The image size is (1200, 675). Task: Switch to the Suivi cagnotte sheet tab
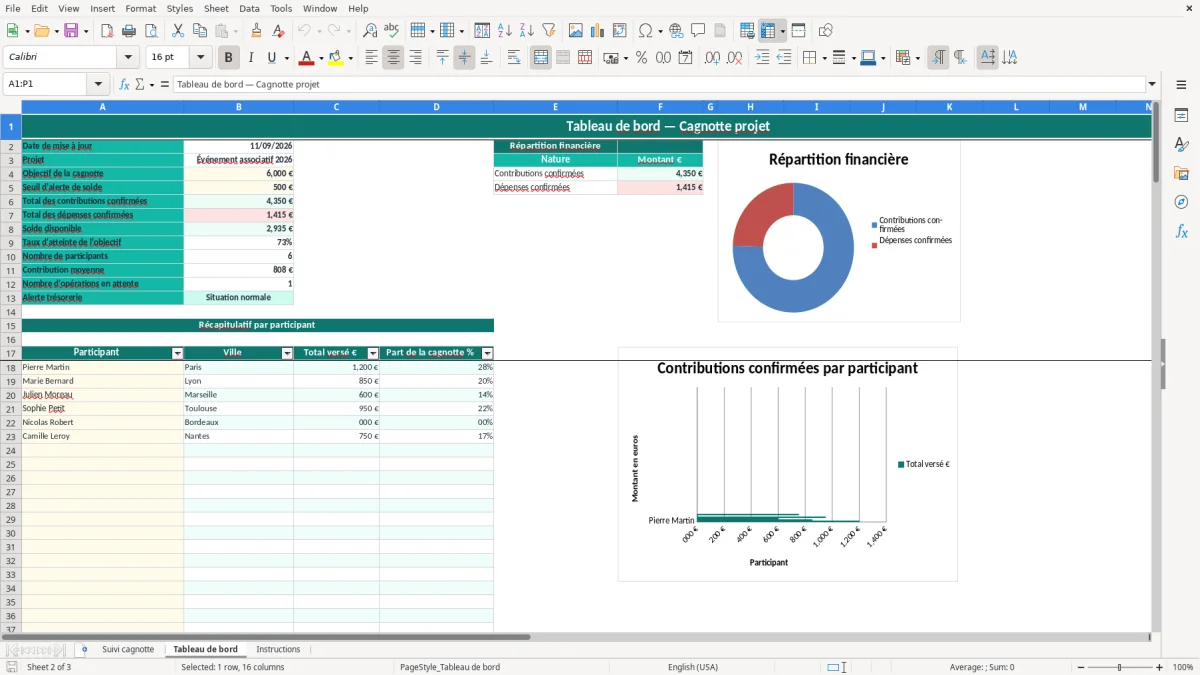128,649
